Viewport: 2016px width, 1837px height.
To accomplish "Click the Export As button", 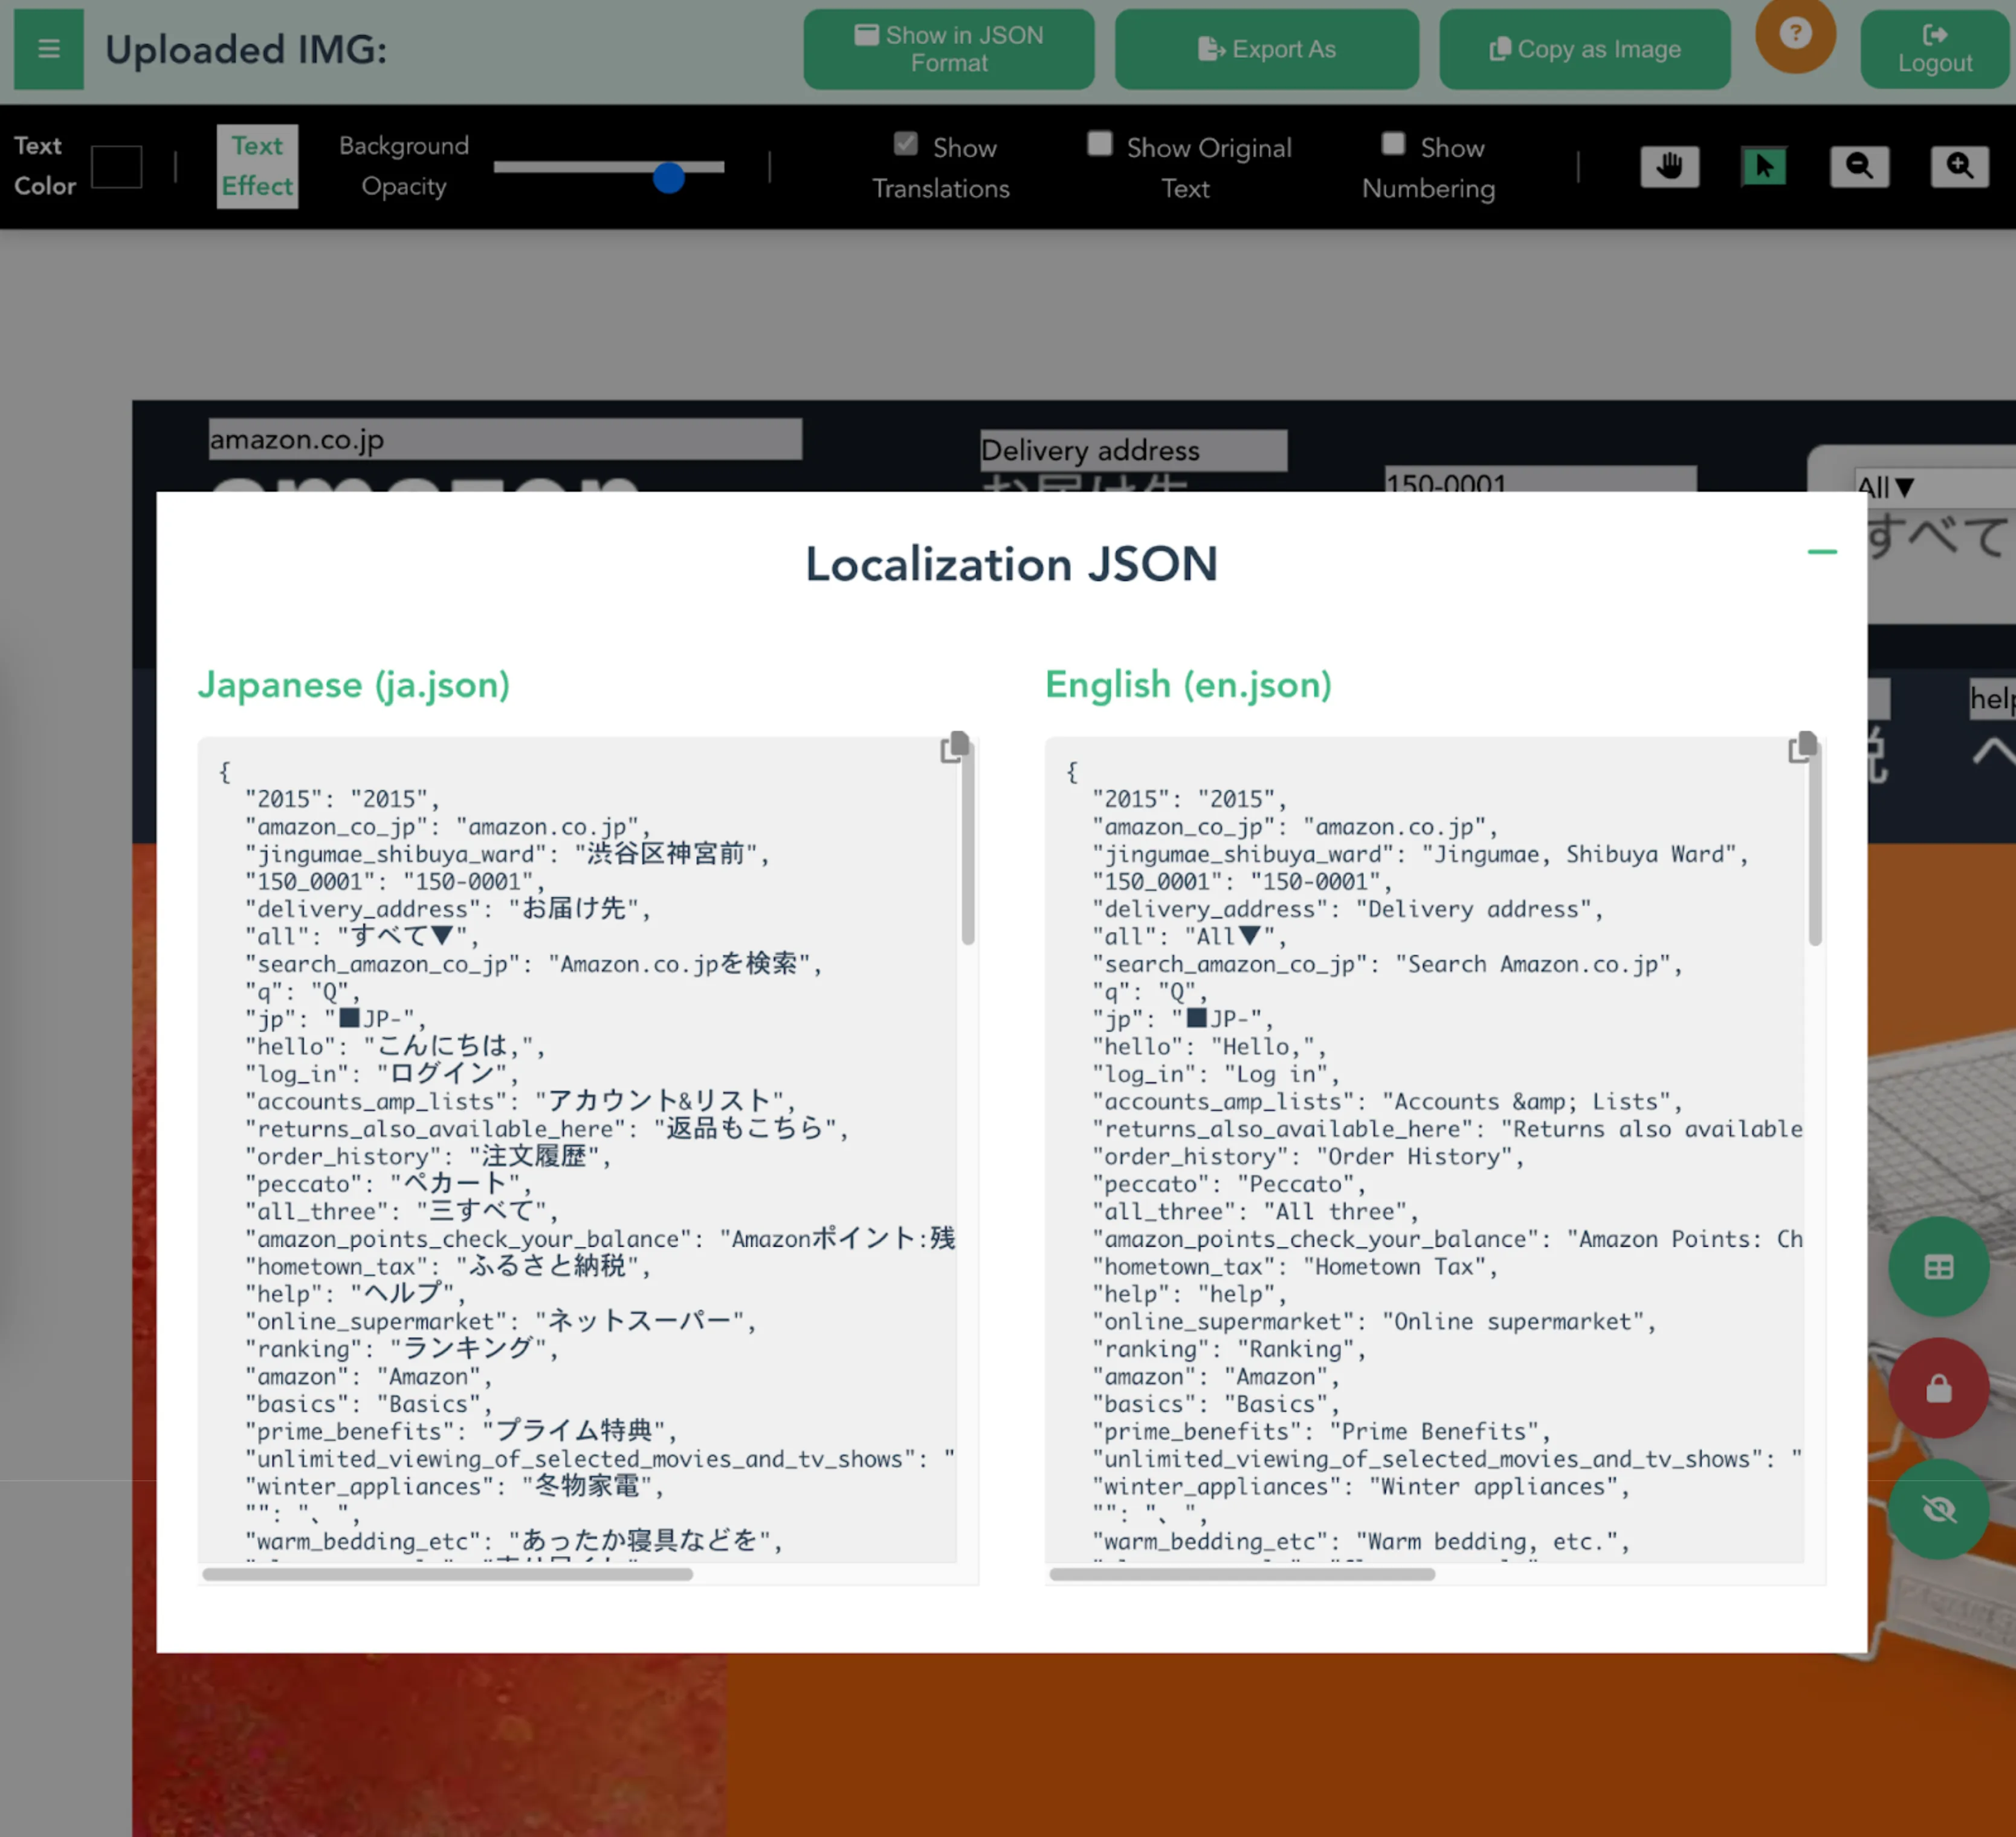I will pos(1266,49).
